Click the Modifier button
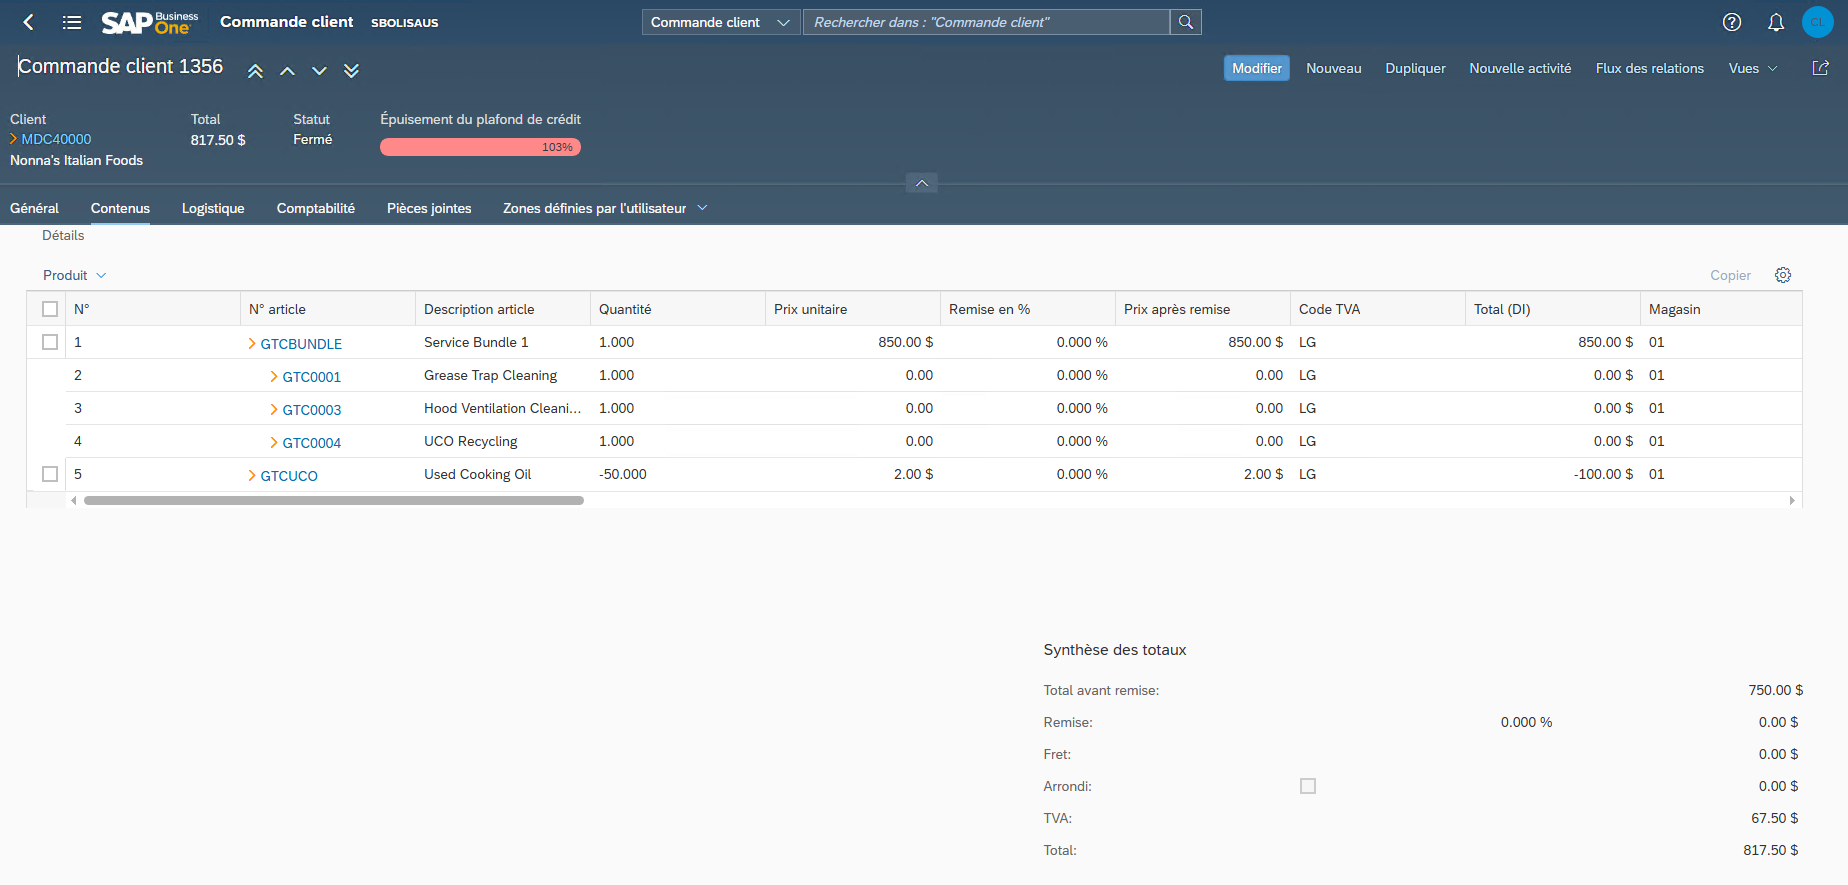Image resolution: width=1848 pixels, height=885 pixels. point(1256,68)
